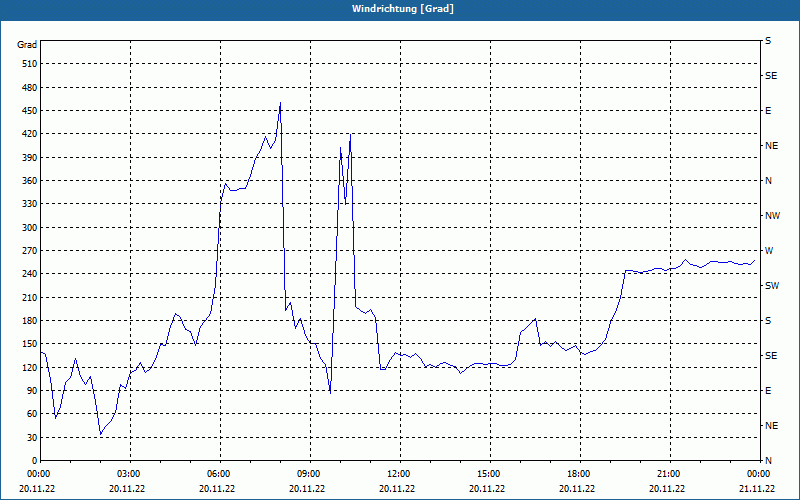The image size is (800, 500).
Task: Pick the 09:00 time label
Action: coord(310,474)
